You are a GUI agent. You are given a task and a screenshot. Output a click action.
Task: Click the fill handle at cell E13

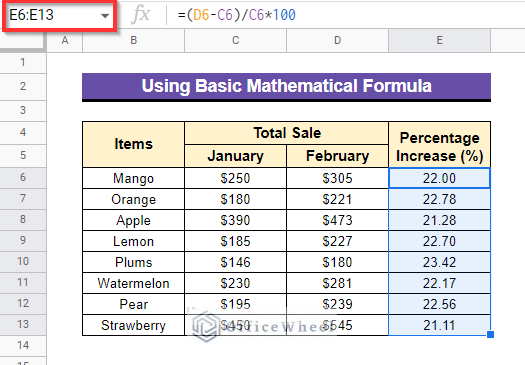point(491,335)
